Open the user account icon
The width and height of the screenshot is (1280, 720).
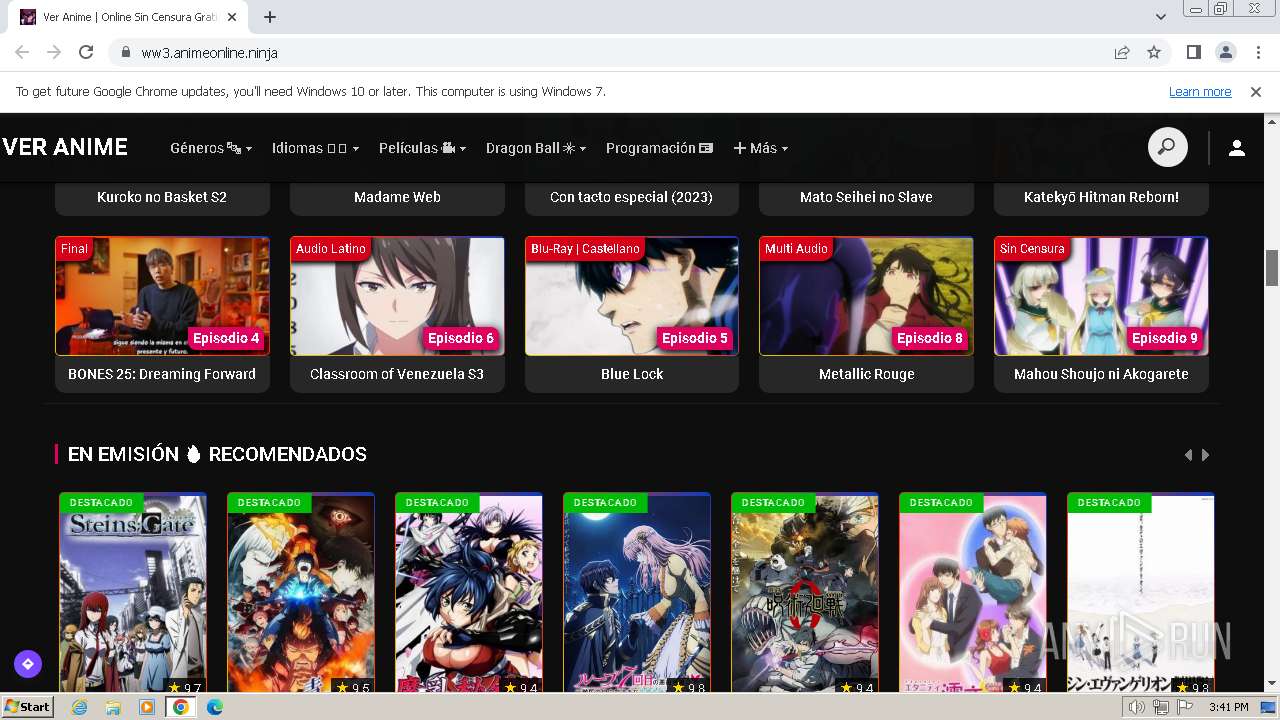click(x=1236, y=148)
